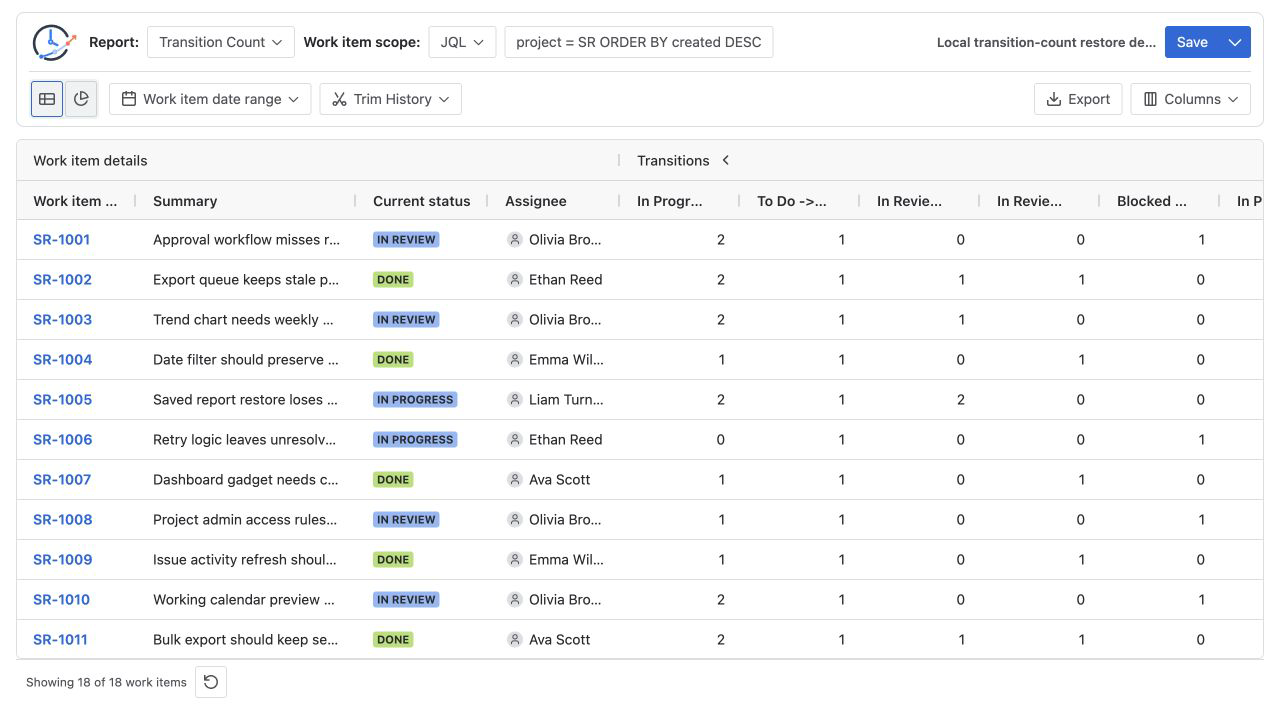
Task: Open the Columns dropdown
Action: [x=1191, y=99]
